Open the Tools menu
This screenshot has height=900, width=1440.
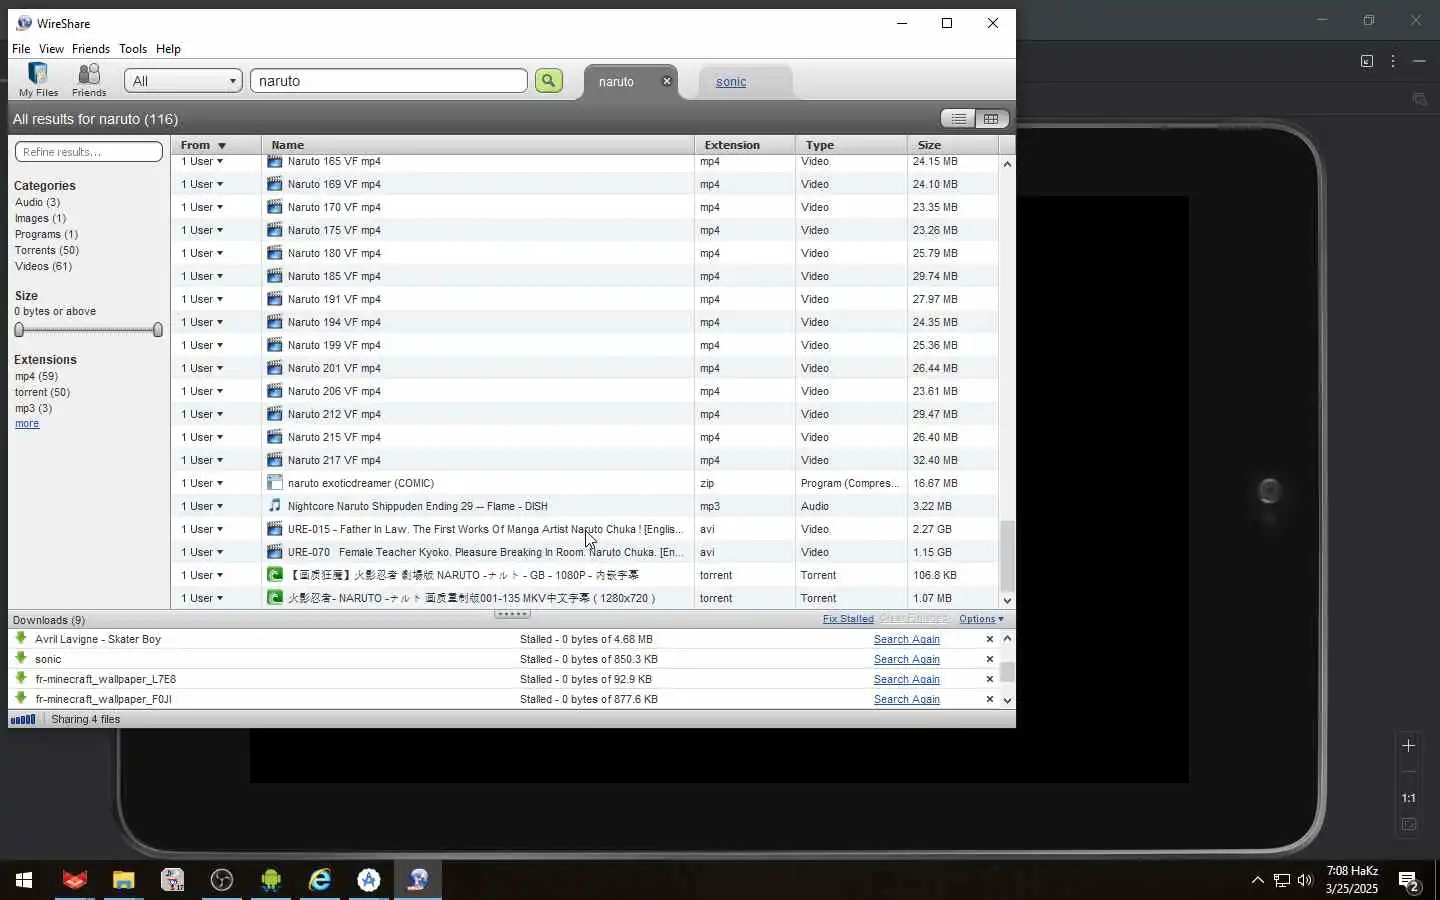[133, 49]
